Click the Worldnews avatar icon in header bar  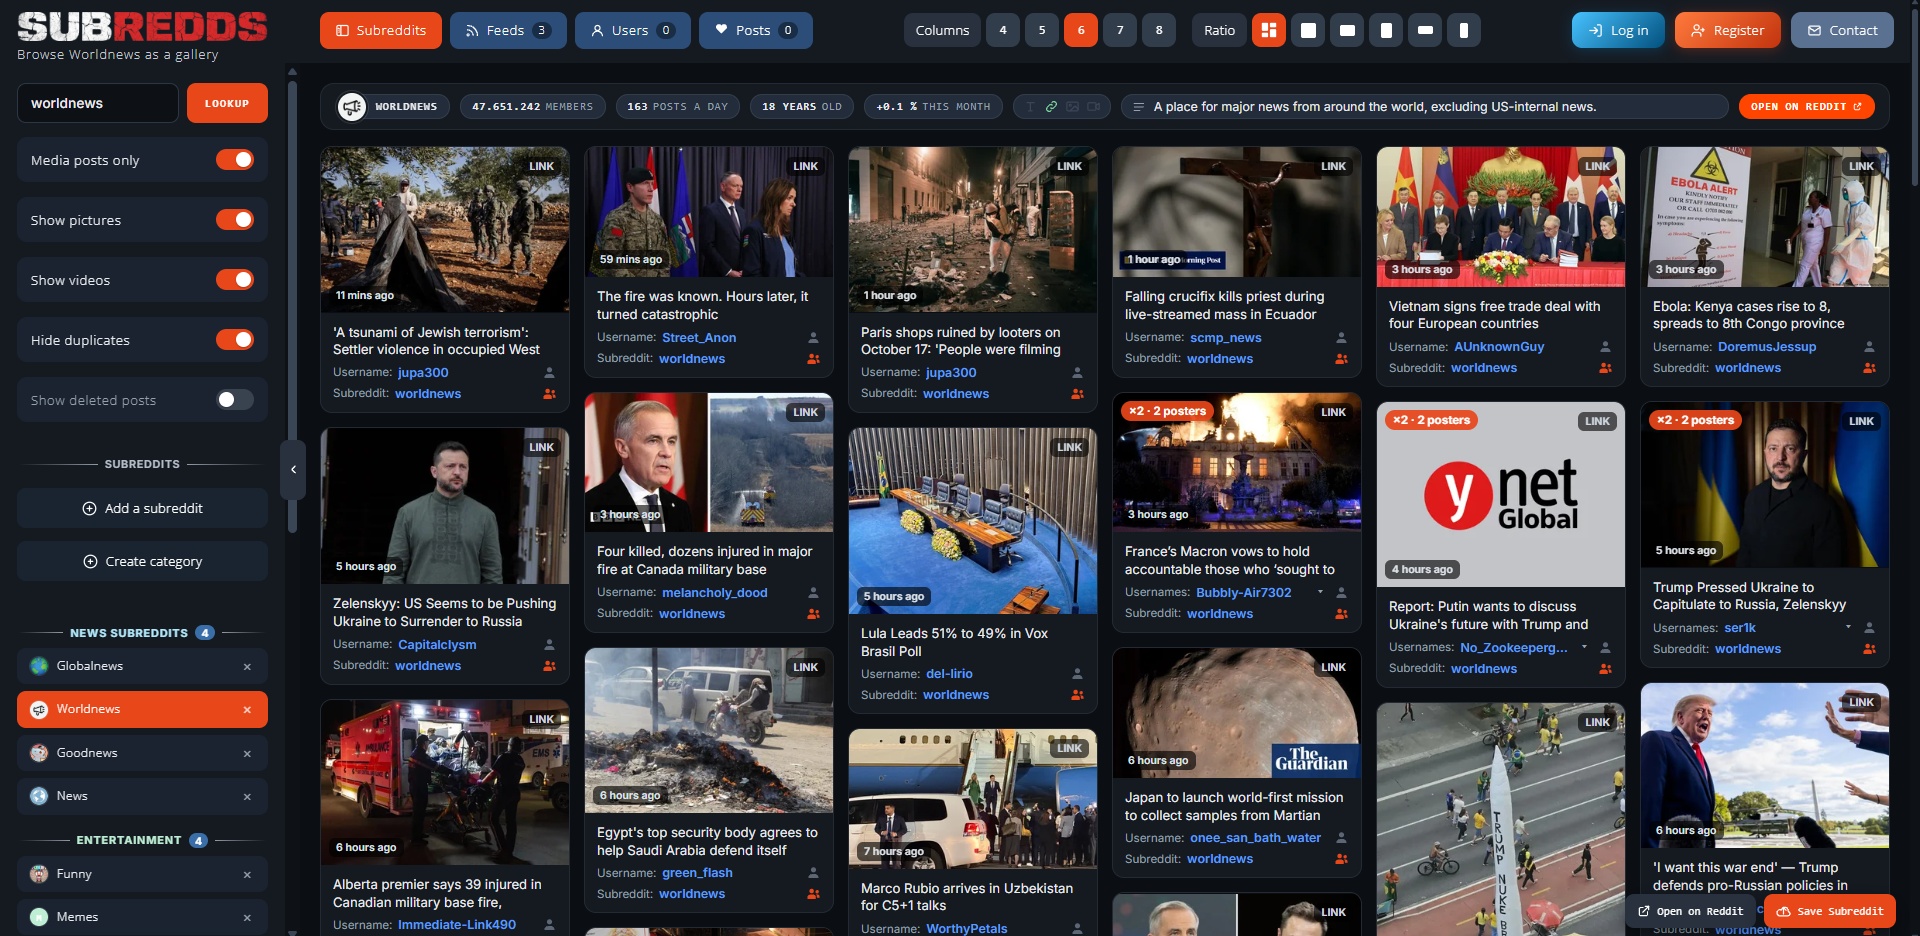pos(352,106)
